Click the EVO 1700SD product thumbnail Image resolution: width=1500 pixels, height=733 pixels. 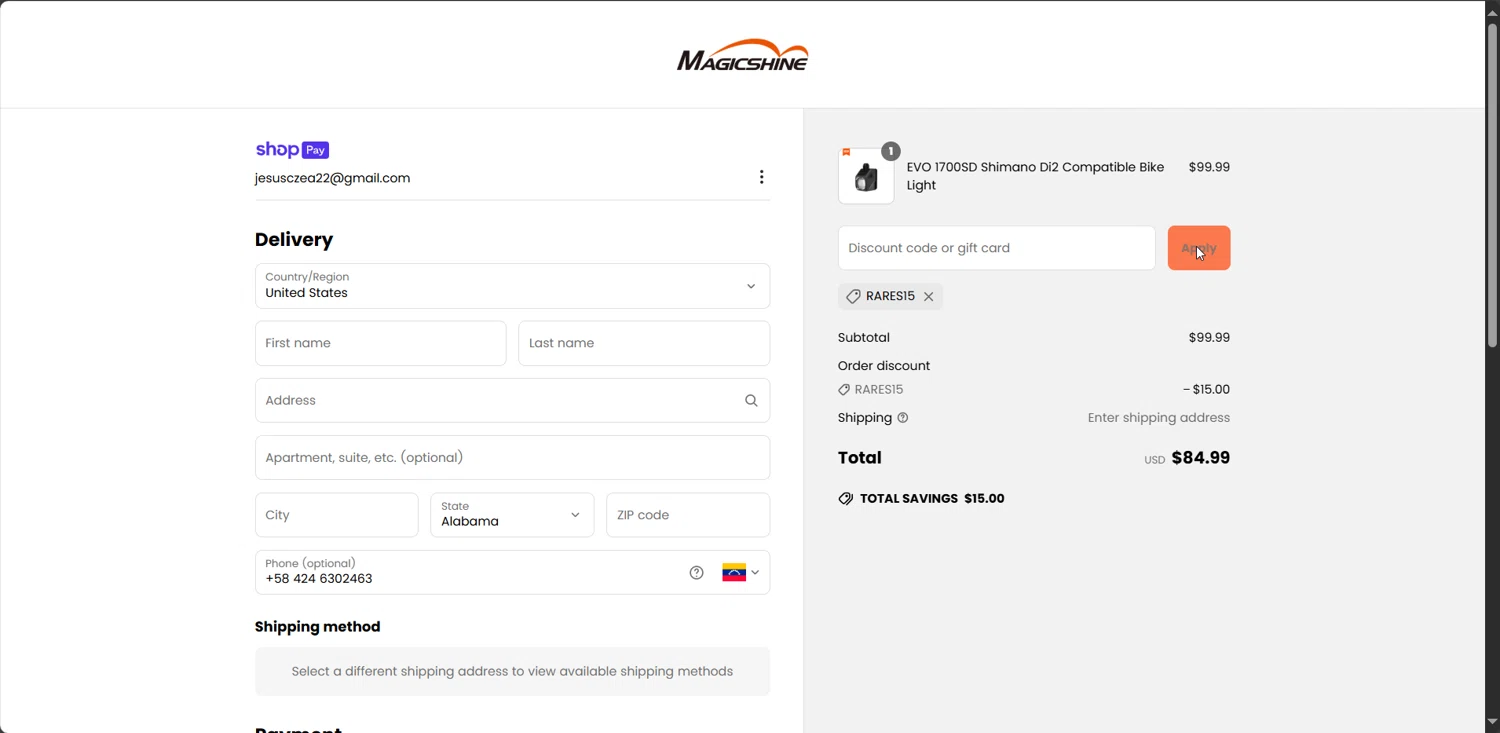866,176
